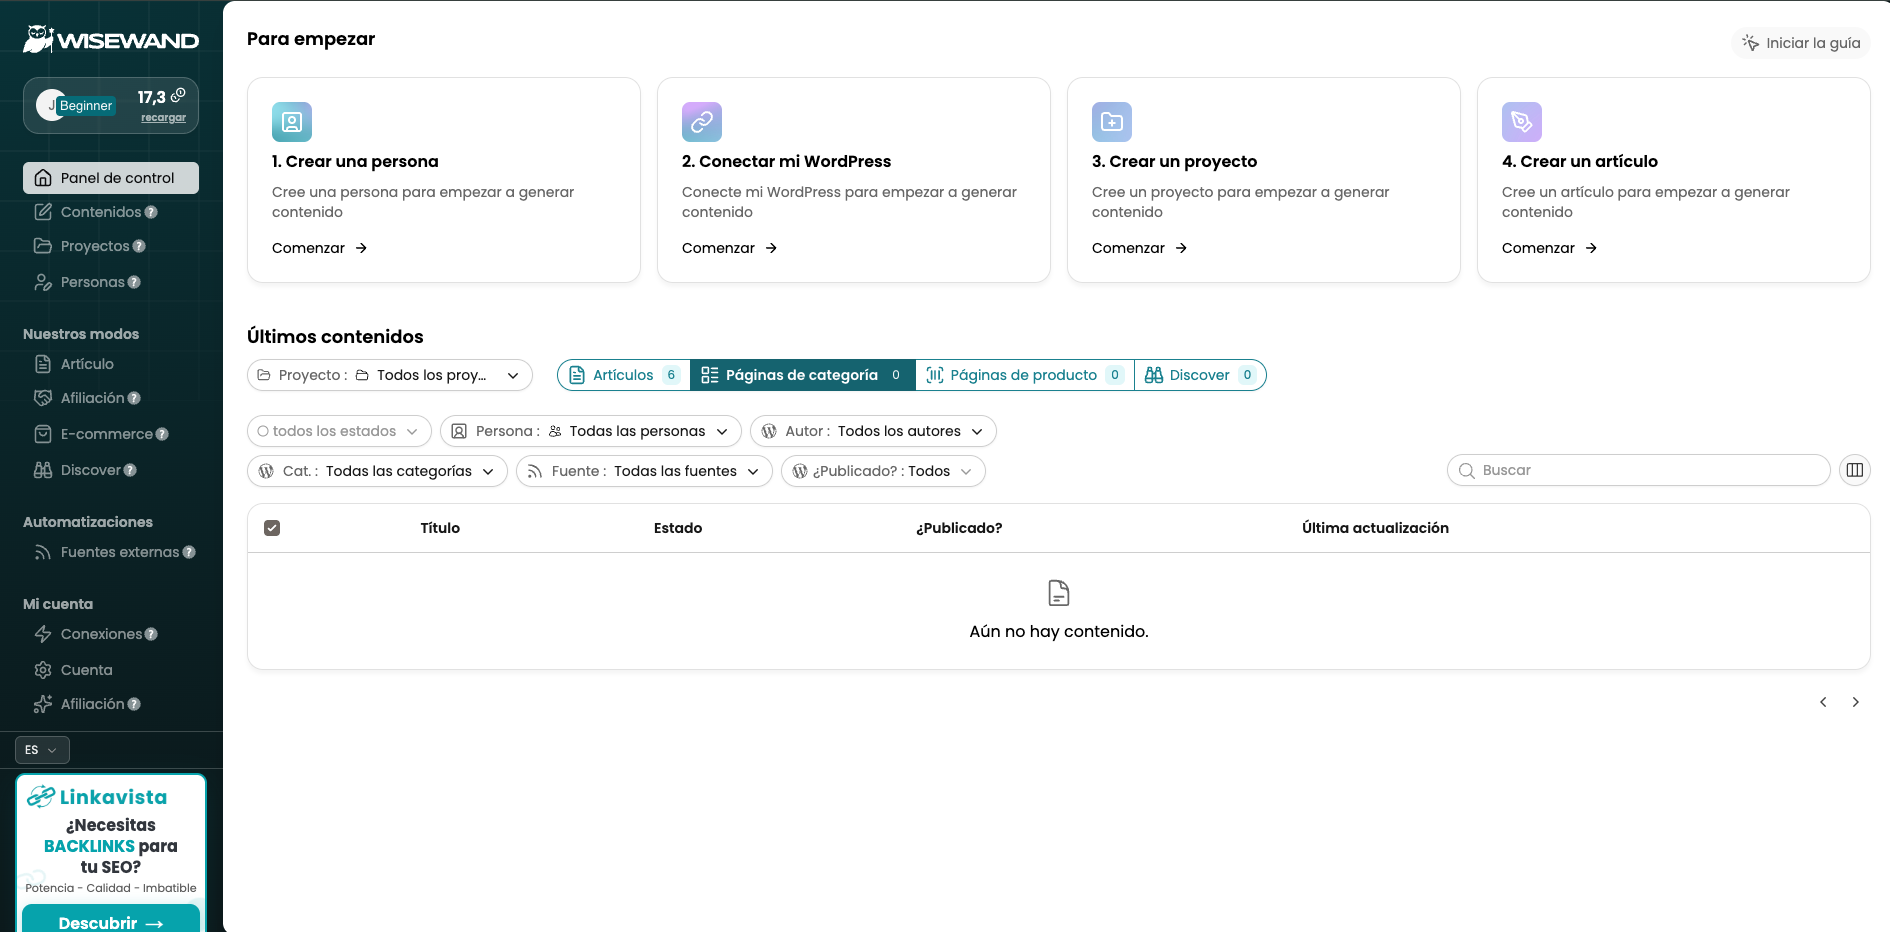Open Personas in the sidebar
This screenshot has width=1890, height=932.
point(92,282)
